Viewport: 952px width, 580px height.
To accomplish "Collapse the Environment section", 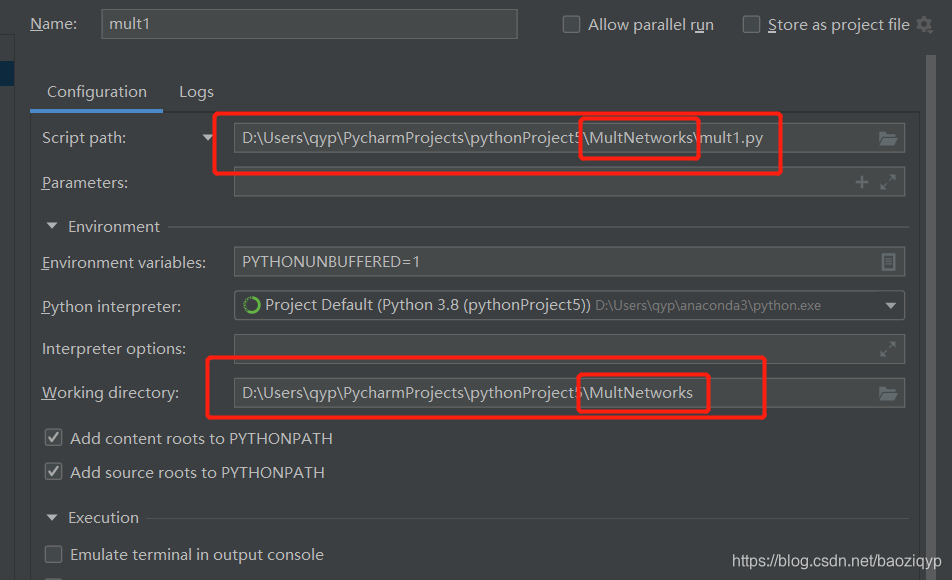I will click(x=52, y=226).
